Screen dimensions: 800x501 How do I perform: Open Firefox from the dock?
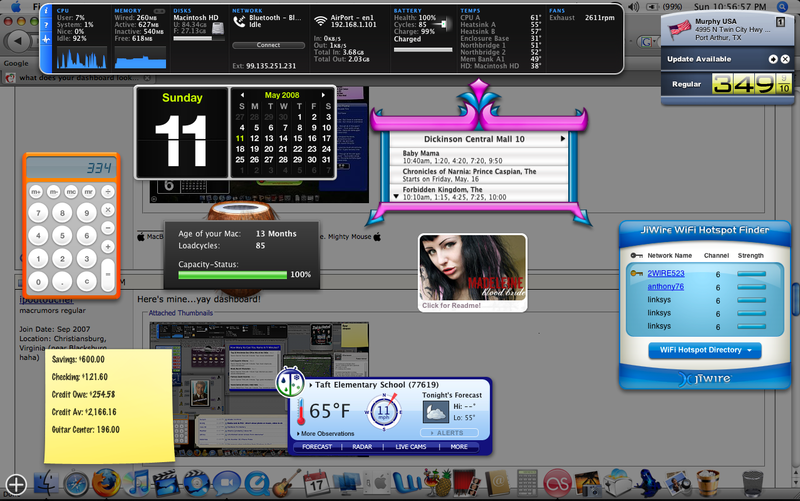(105, 484)
